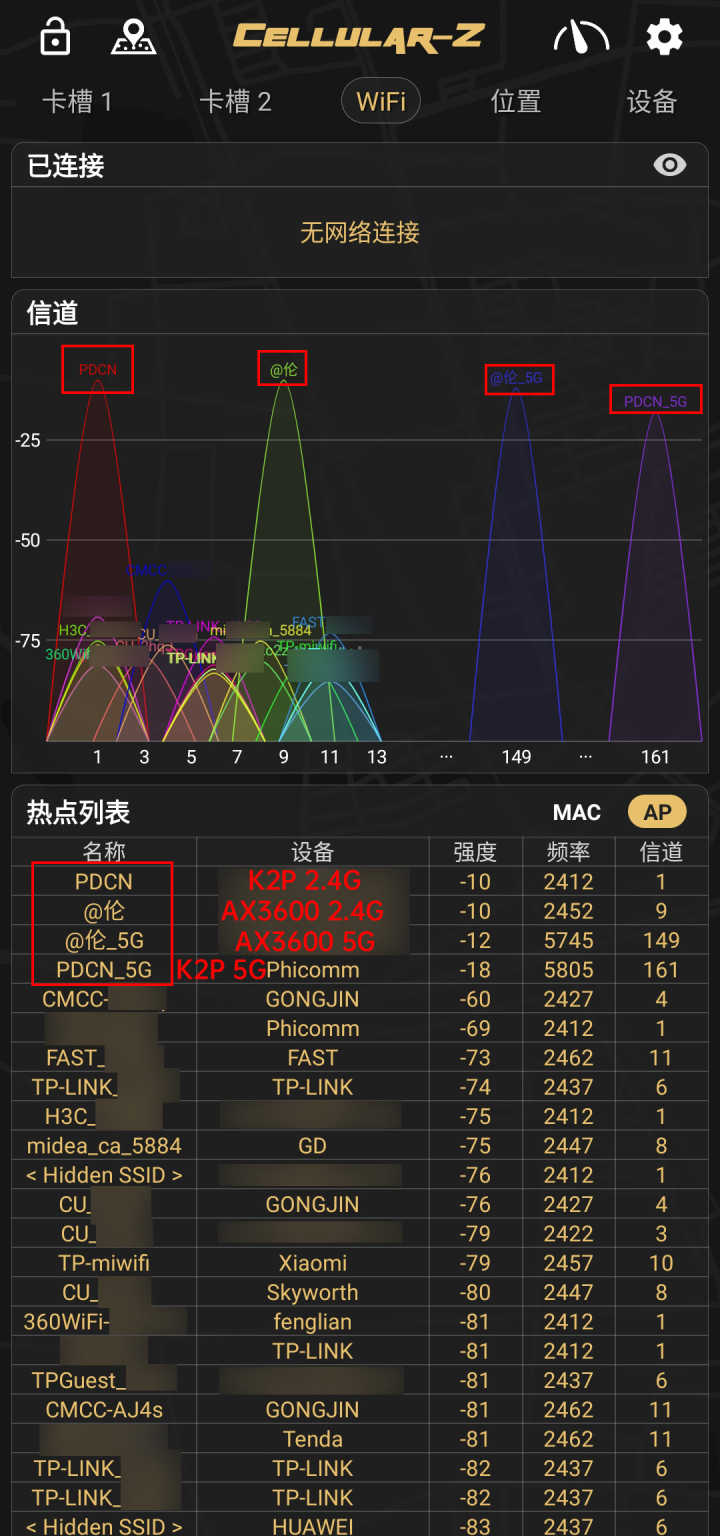Open the 设备 tab

point(652,102)
